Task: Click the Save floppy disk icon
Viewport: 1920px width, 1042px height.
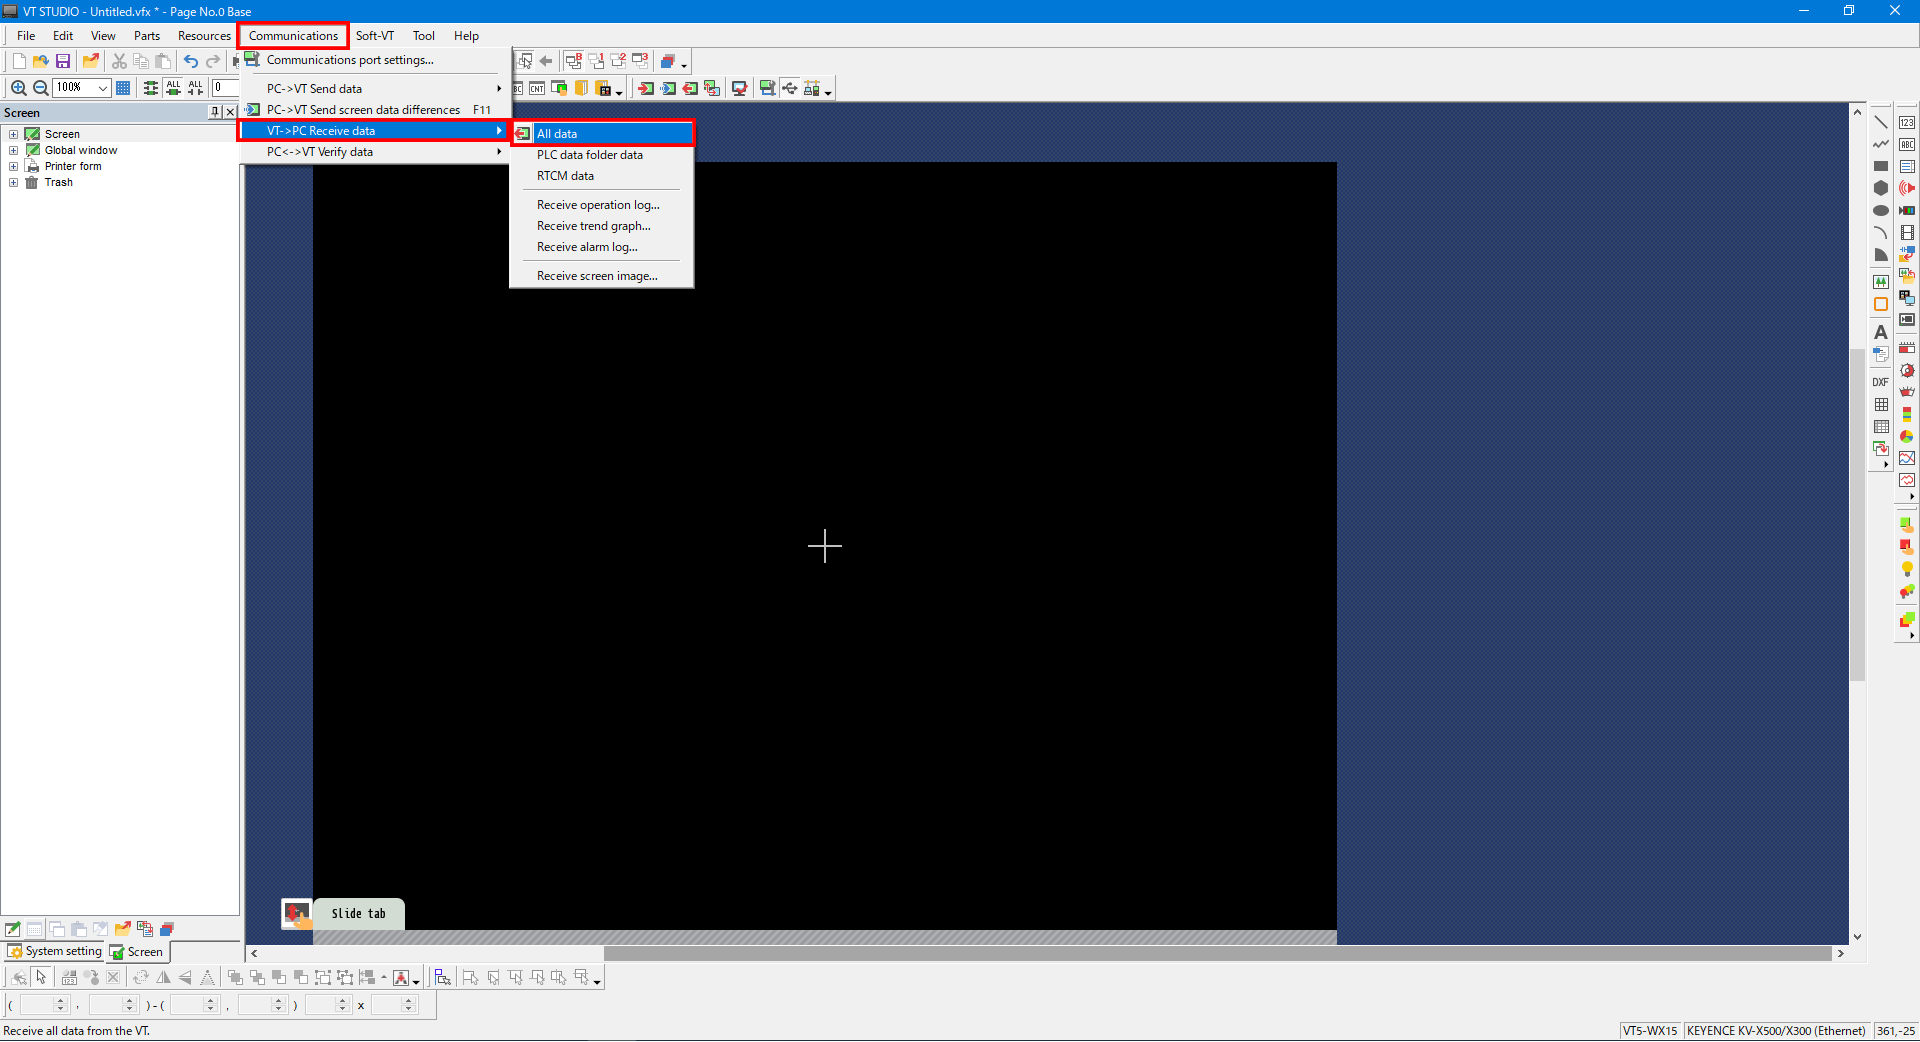Action: point(63,61)
